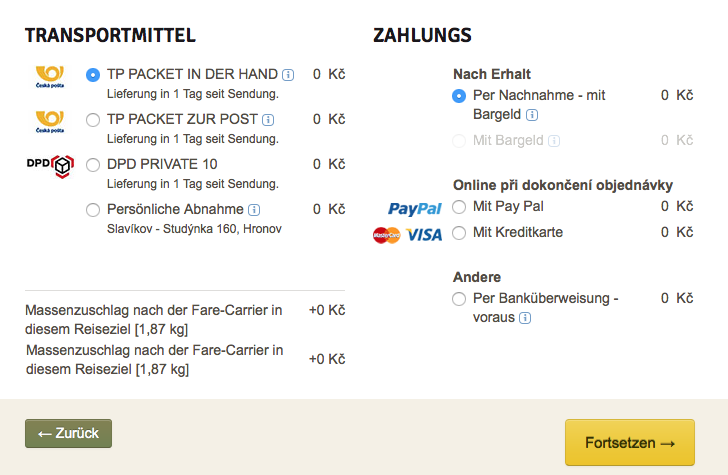
Task: Select Mit Pay Pal payment method
Action: (x=459, y=207)
